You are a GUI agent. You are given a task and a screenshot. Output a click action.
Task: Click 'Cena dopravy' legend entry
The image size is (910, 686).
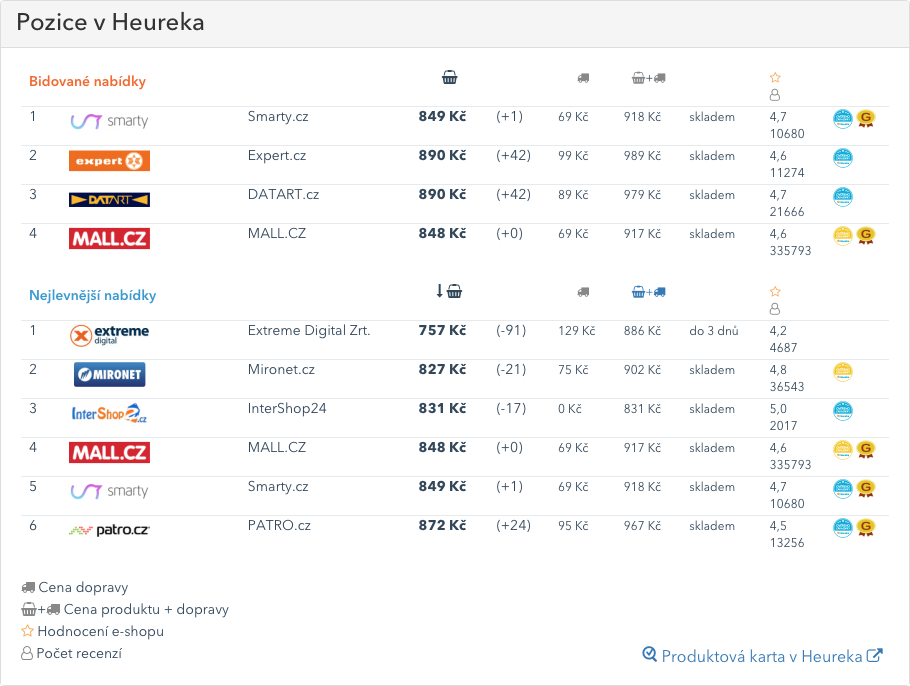75,587
